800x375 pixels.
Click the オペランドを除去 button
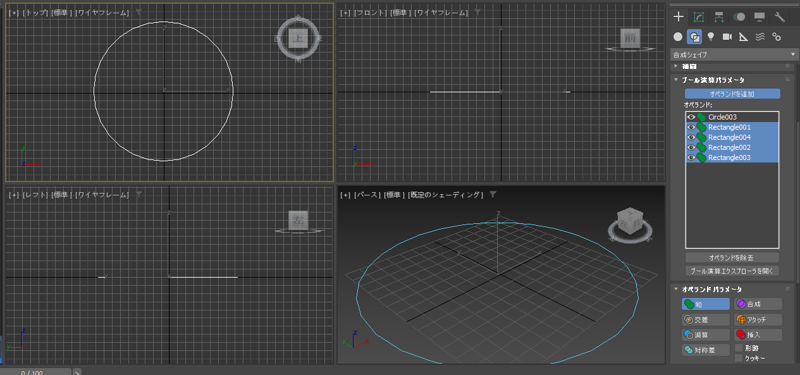pos(732,258)
